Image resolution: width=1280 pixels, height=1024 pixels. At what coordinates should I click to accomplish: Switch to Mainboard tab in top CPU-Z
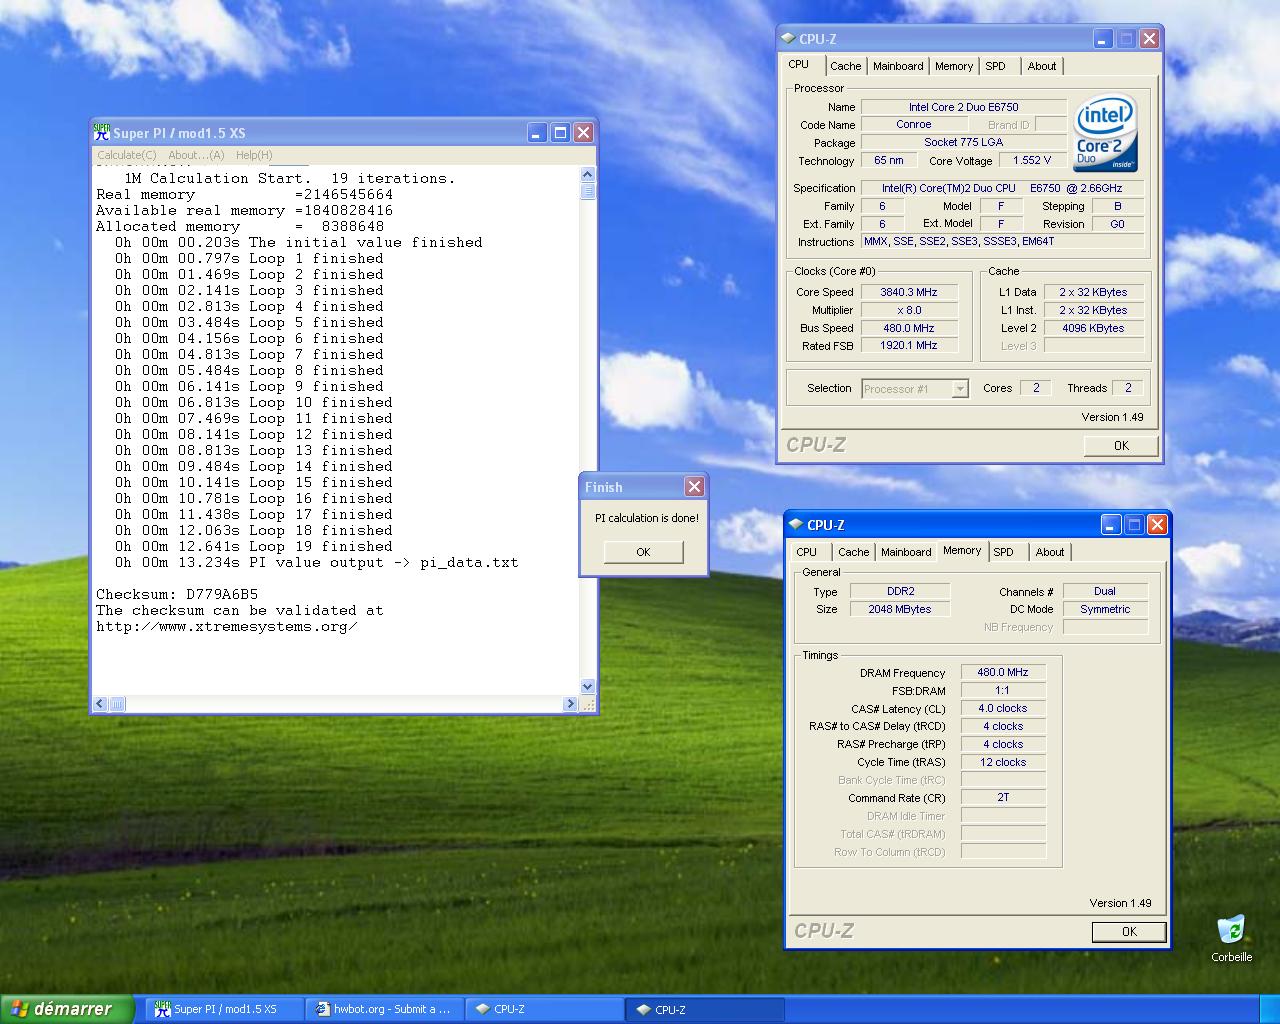coord(898,66)
